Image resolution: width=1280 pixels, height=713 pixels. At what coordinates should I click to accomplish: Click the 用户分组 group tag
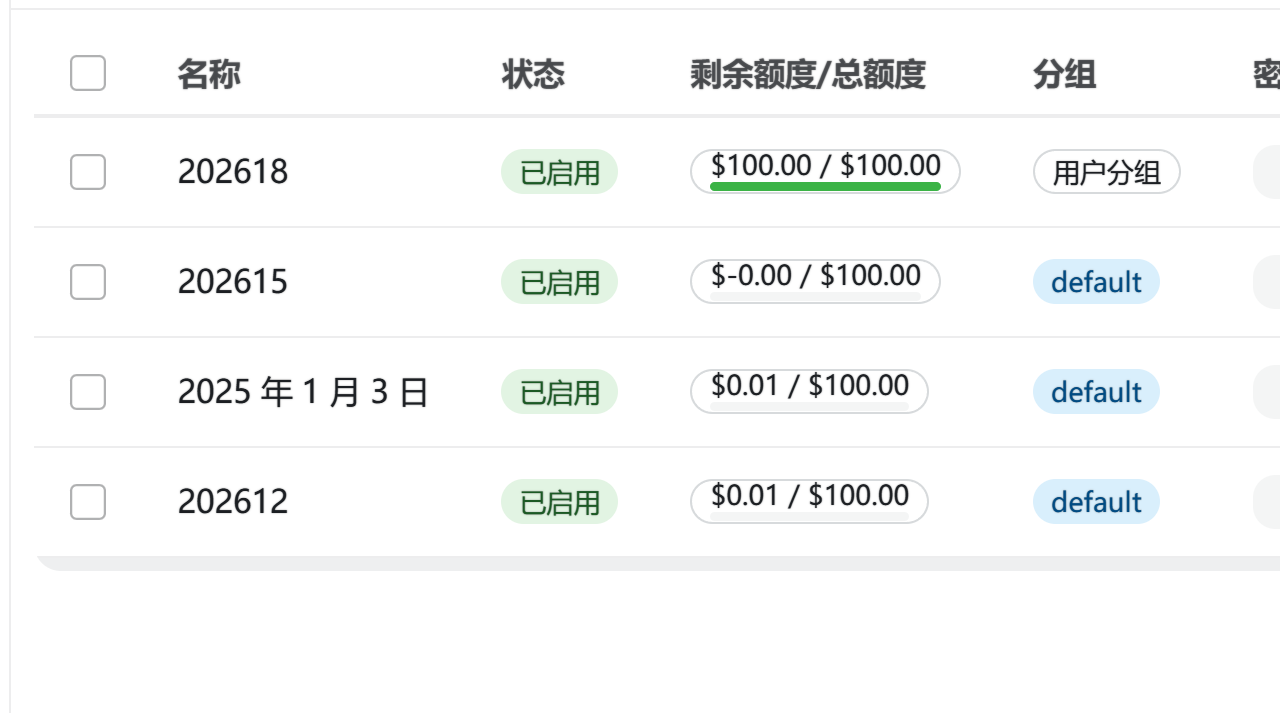point(1107,172)
